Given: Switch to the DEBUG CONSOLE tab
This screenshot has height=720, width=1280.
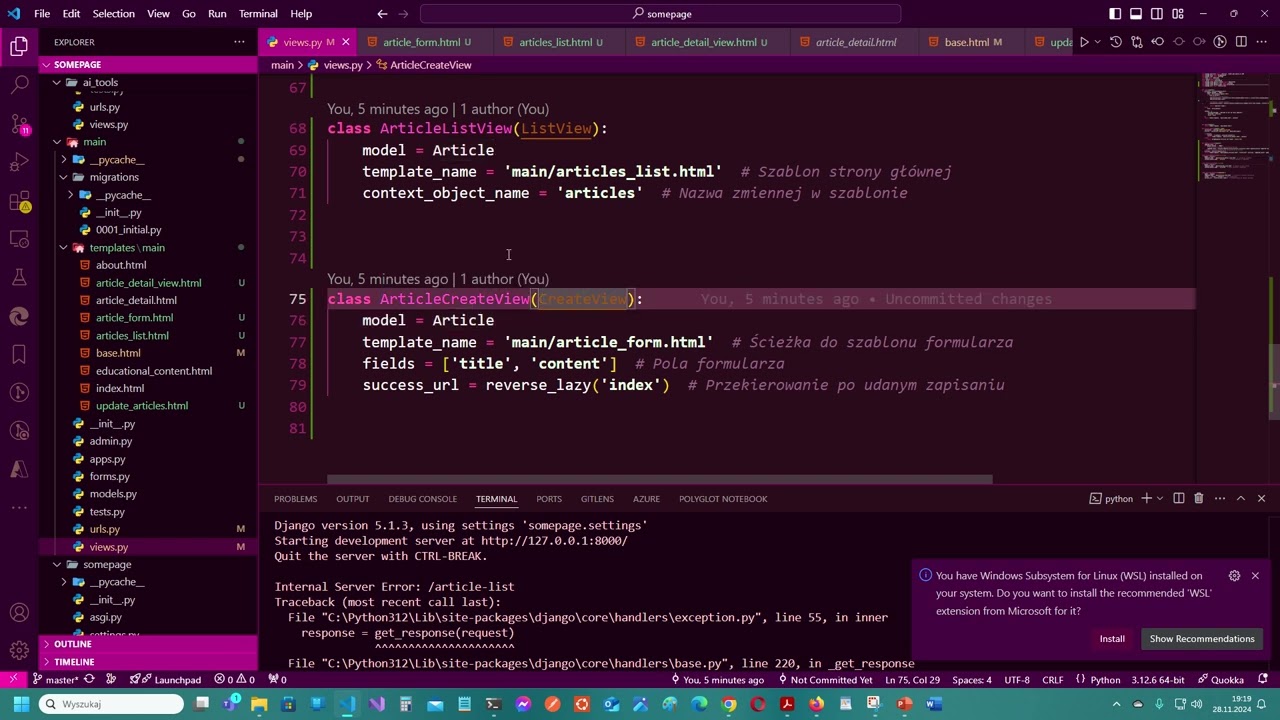Looking at the screenshot, I should coord(422,498).
